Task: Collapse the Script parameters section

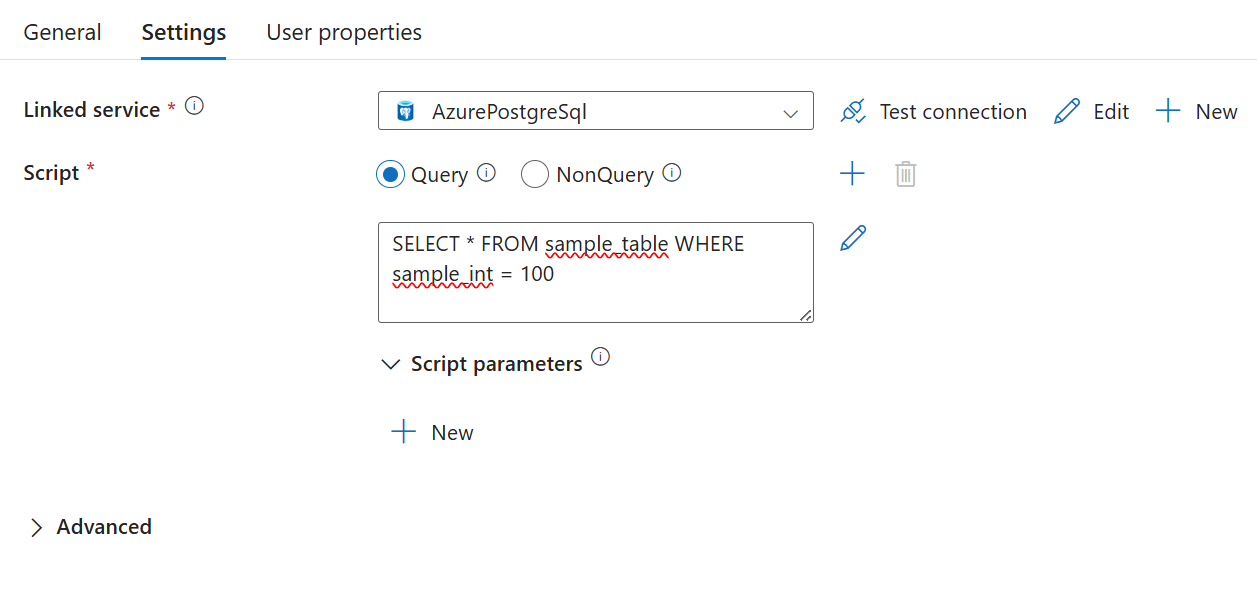Action: point(391,365)
